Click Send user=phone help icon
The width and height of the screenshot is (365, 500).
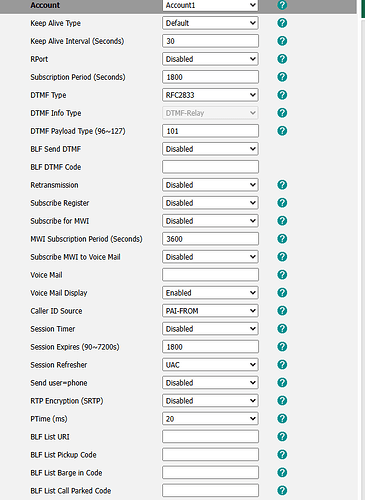[282, 383]
